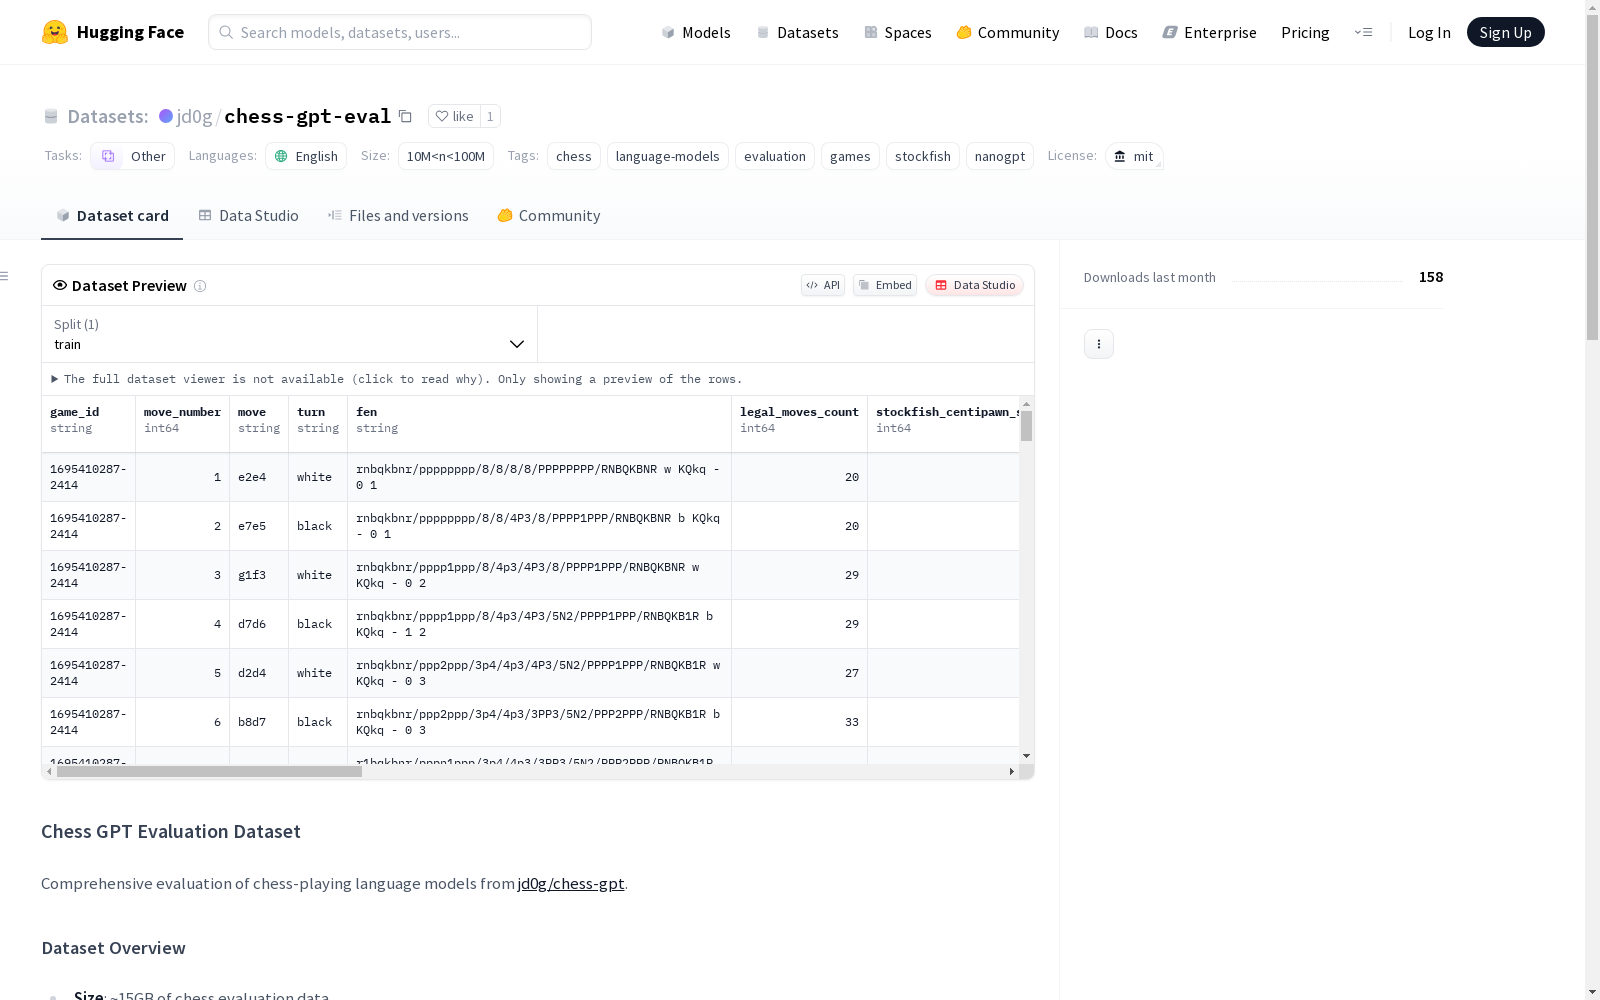Click the jd0g owner link
The image size is (1600, 1000).
click(x=194, y=116)
